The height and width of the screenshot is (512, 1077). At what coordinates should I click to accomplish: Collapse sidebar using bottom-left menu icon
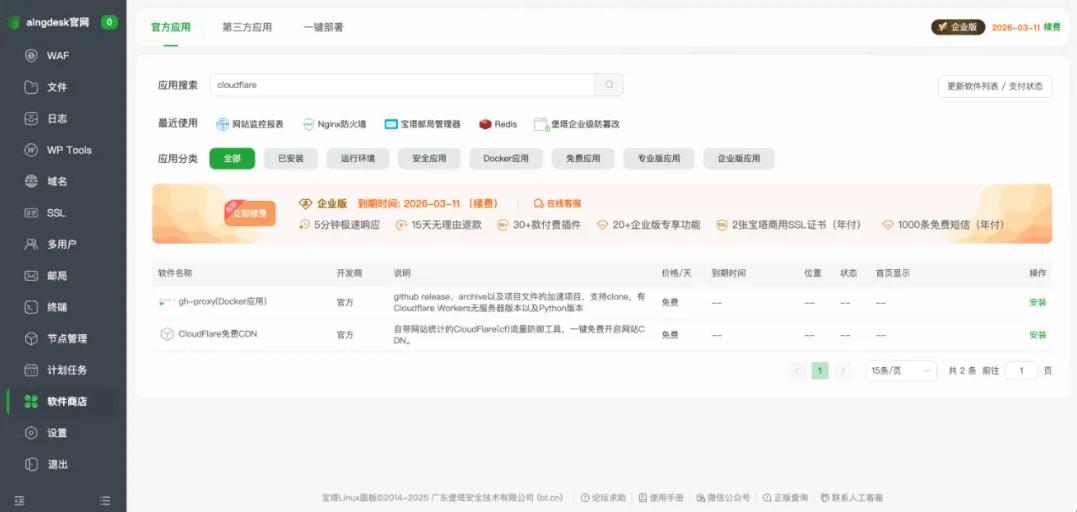coord(19,500)
